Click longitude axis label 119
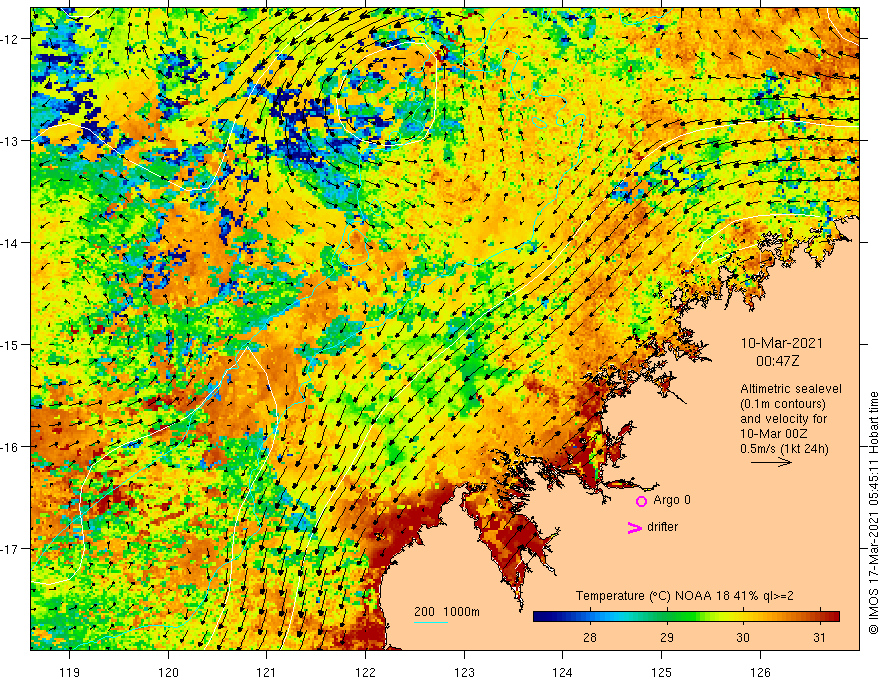 pyautogui.click(x=70, y=672)
